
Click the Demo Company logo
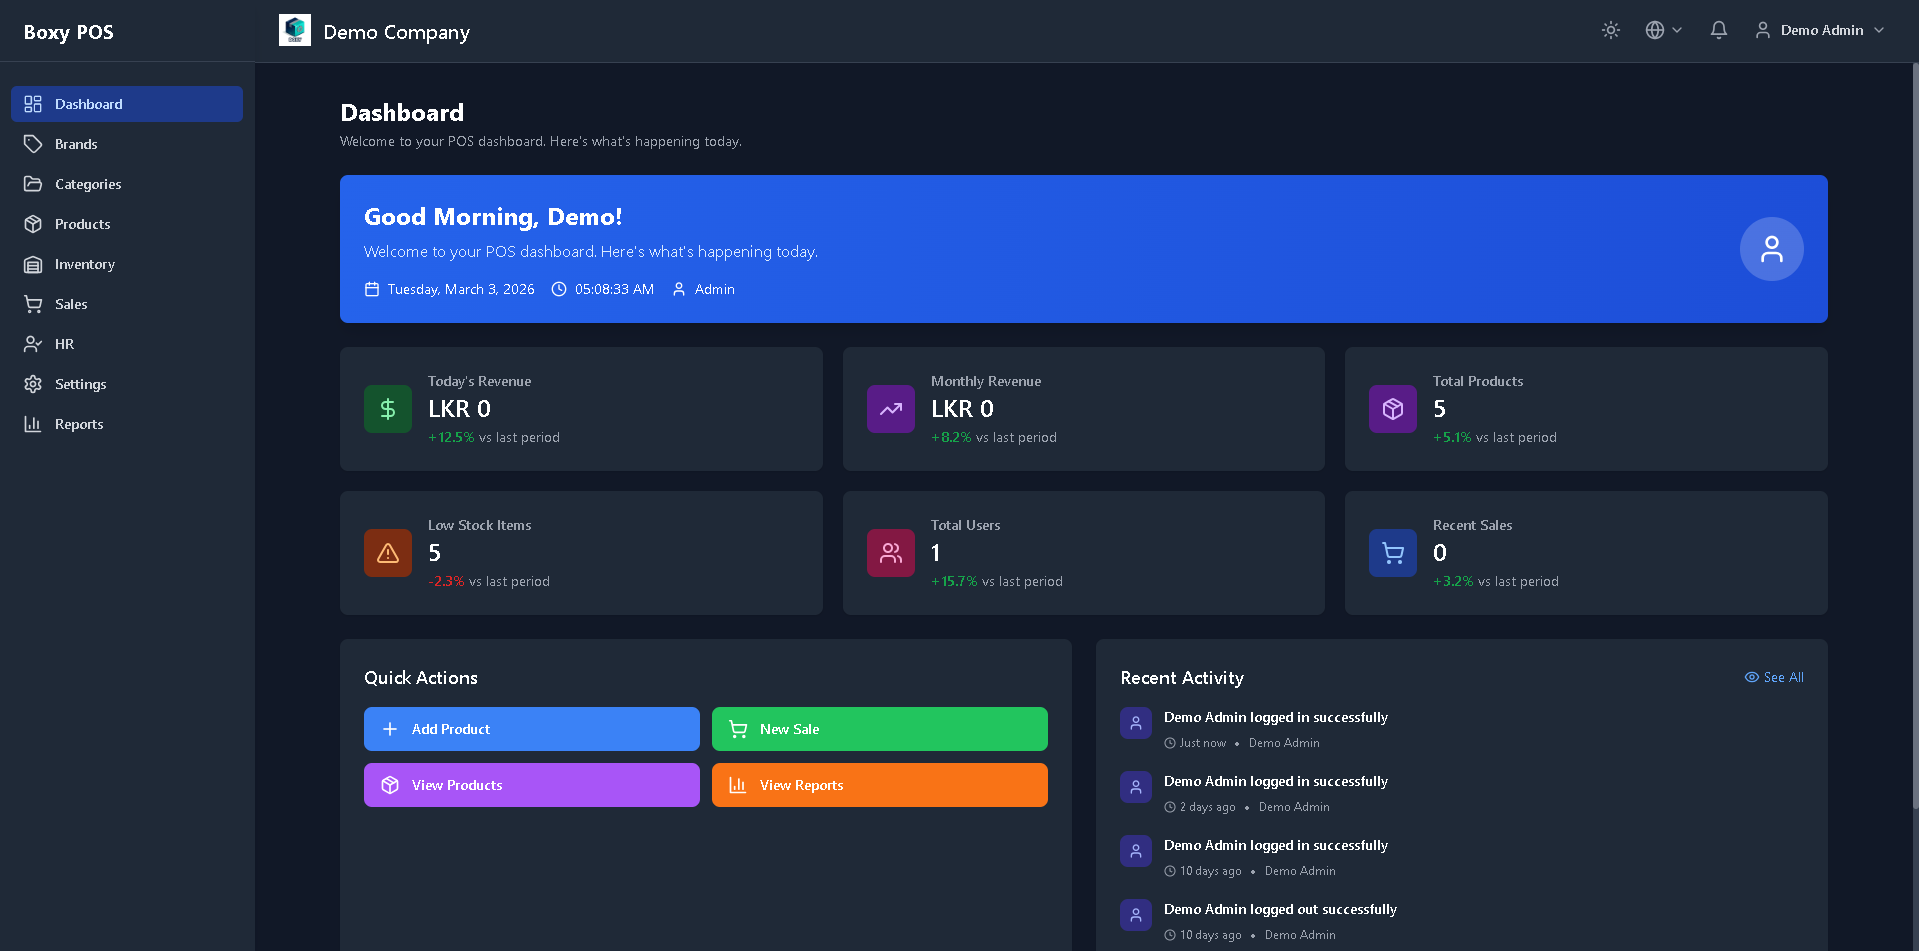point(295,30)
